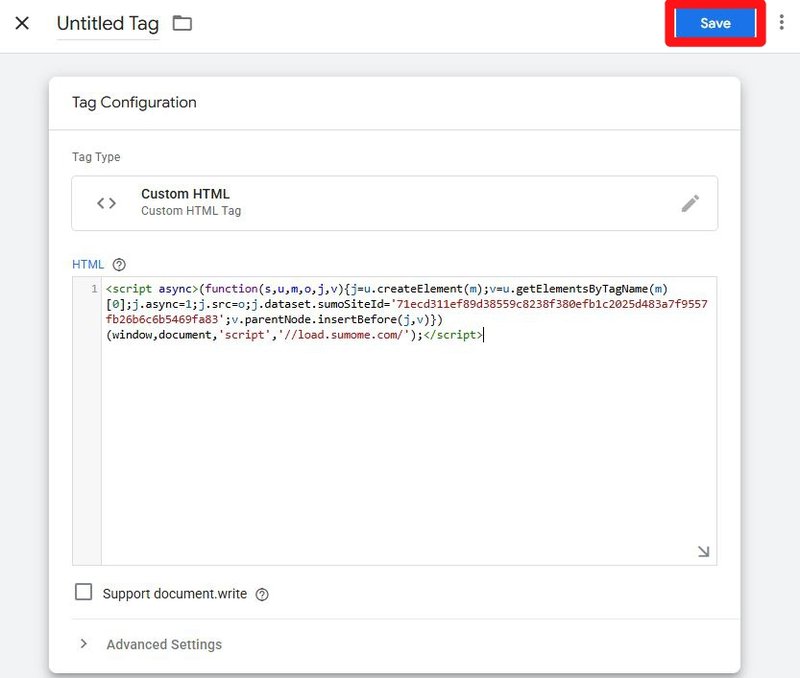The height and width of the screenshot is (678, 800).
Task: Select the Custom HTML tag type title
Action: tap(185, 194)
